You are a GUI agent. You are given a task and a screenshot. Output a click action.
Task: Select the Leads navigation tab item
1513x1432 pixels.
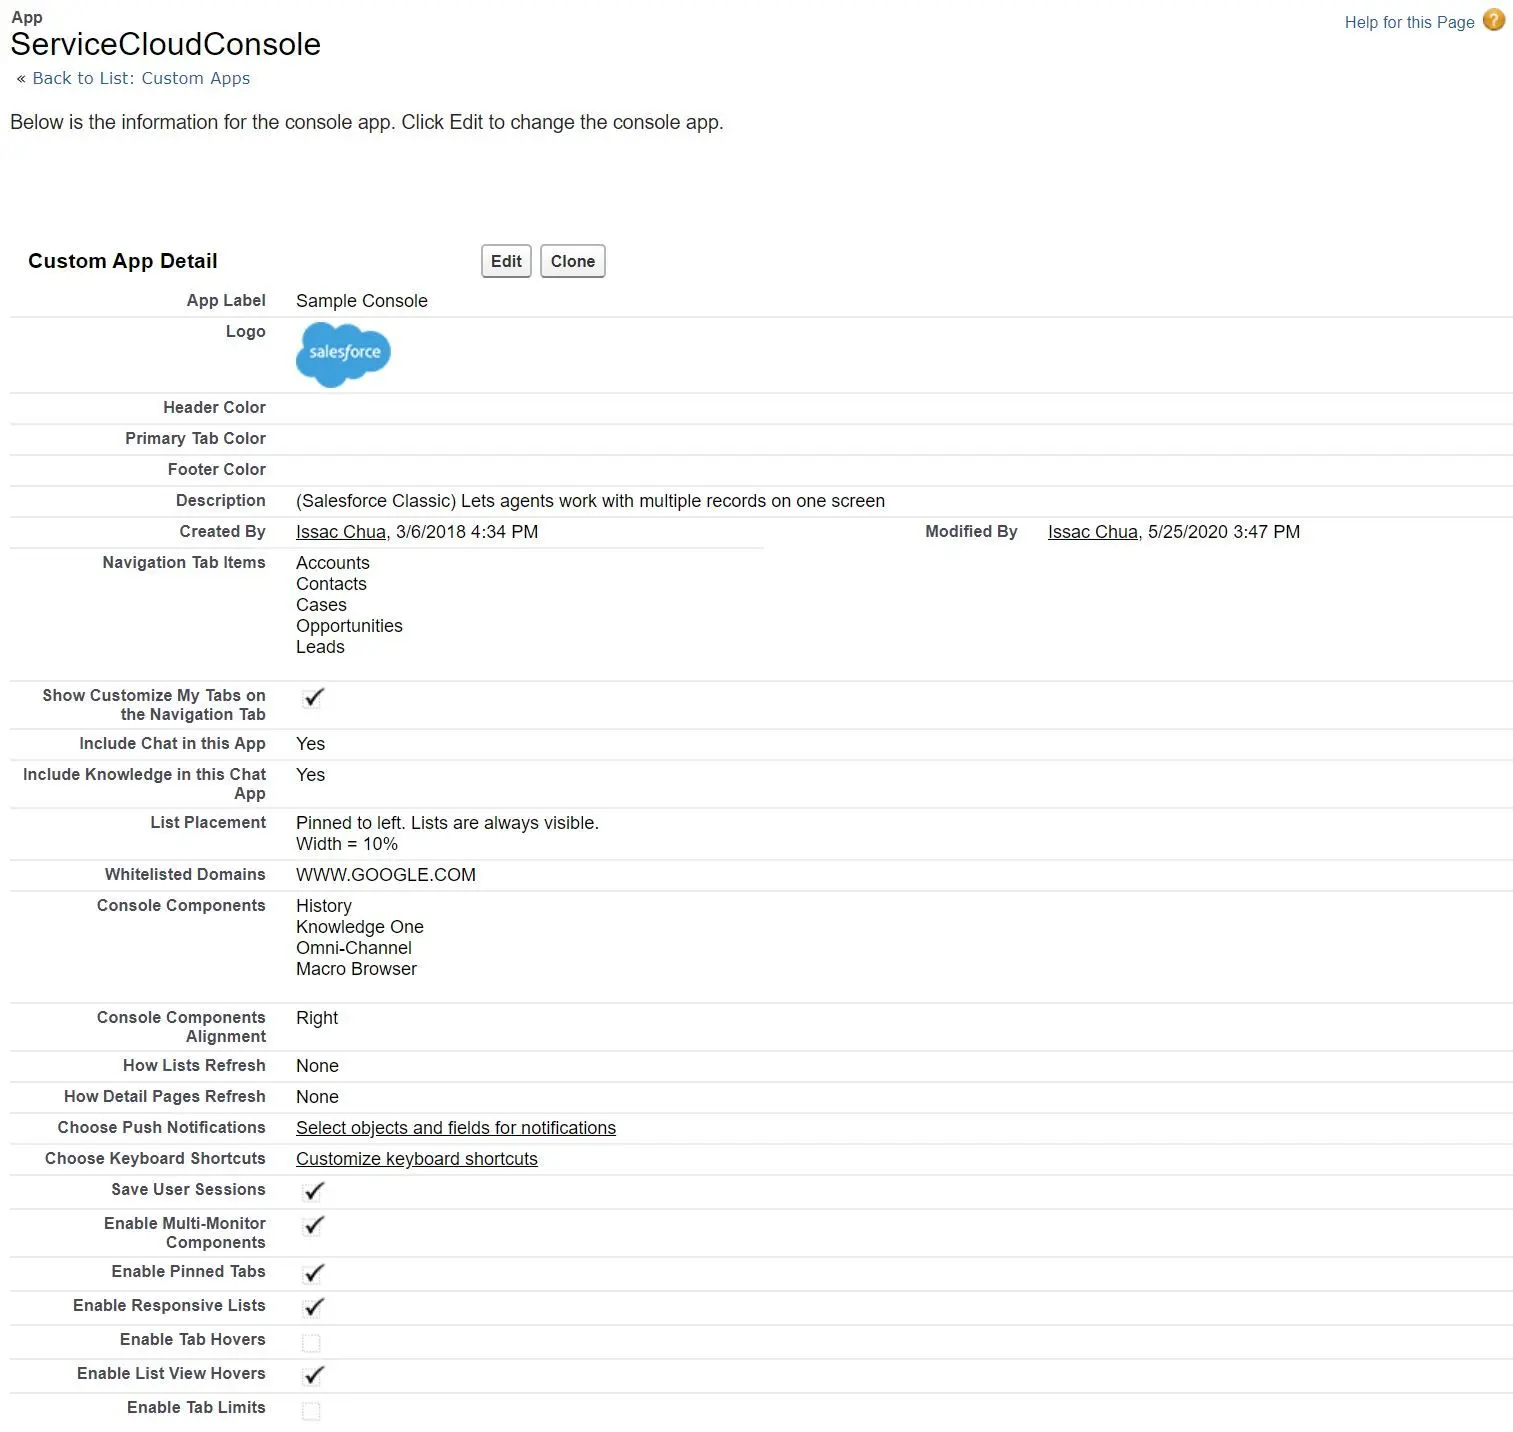pyautogui.click(x=320, y=647)
